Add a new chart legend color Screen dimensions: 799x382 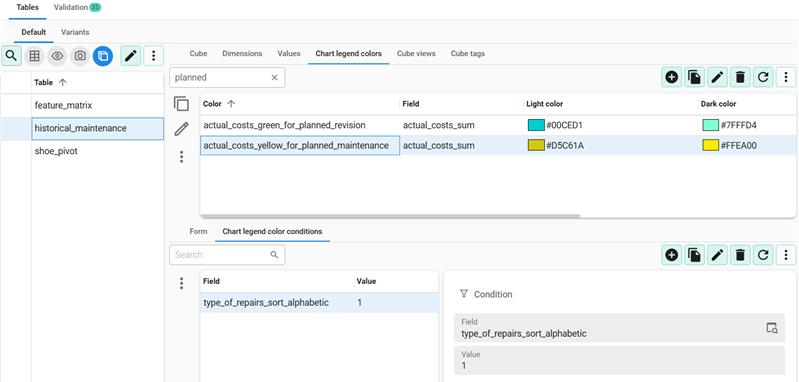(672, 77)
